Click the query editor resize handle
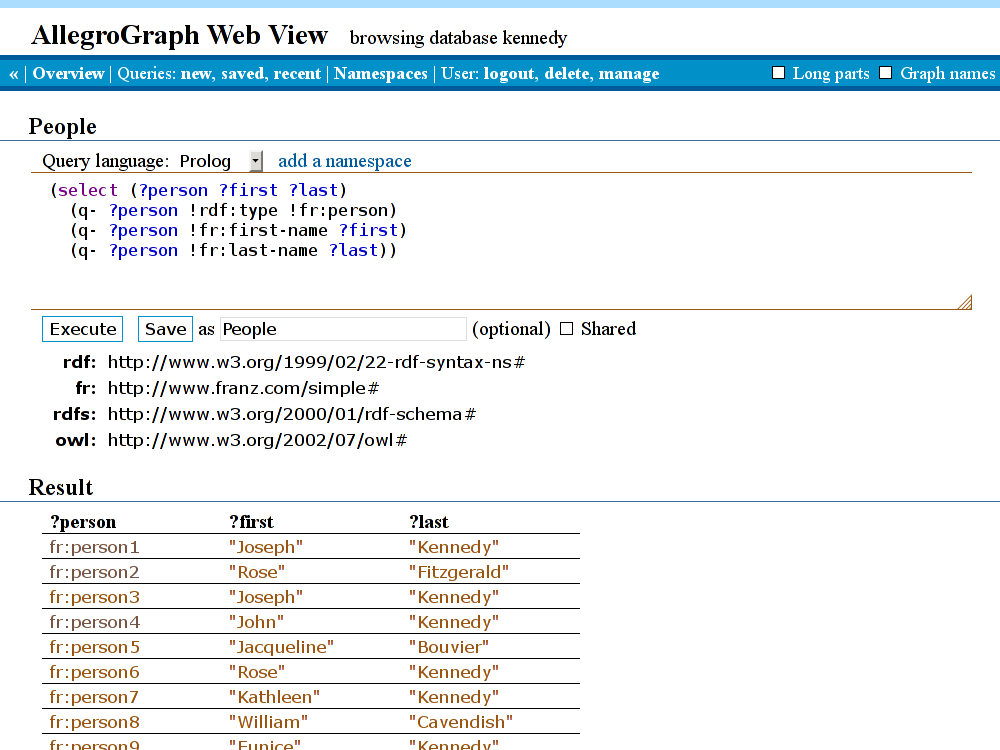The height and width of the screenshot is (750, 1000). (964, 302)
